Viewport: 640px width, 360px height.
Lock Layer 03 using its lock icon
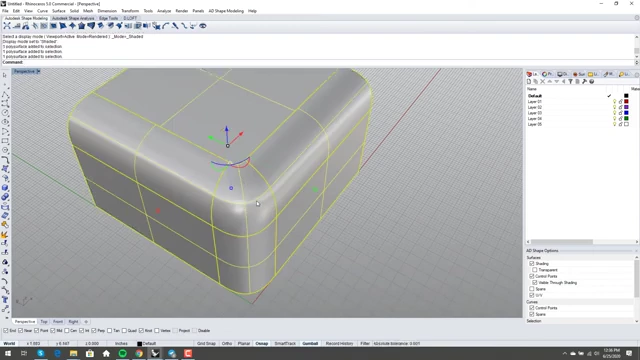click(x=620, y=113)
